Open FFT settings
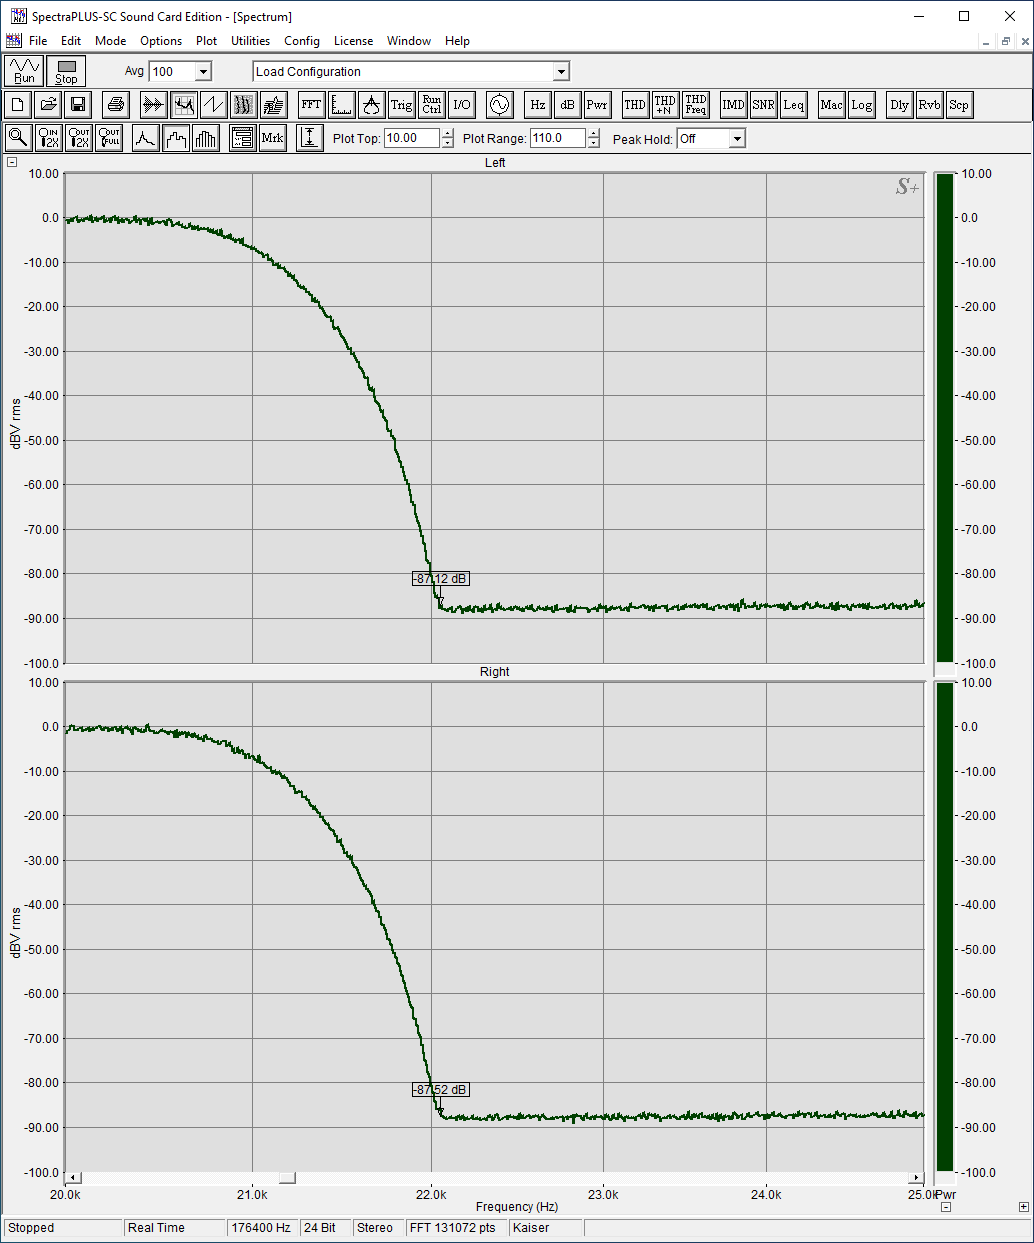The width and height of the screenshot is (1034, 1243). click(311, 105)
